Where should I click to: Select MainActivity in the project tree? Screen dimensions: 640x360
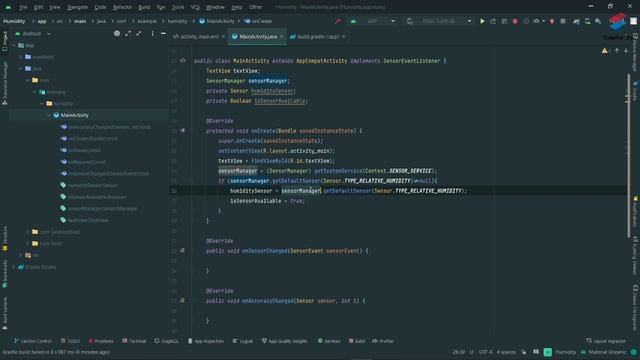click(x=74, y=115)
